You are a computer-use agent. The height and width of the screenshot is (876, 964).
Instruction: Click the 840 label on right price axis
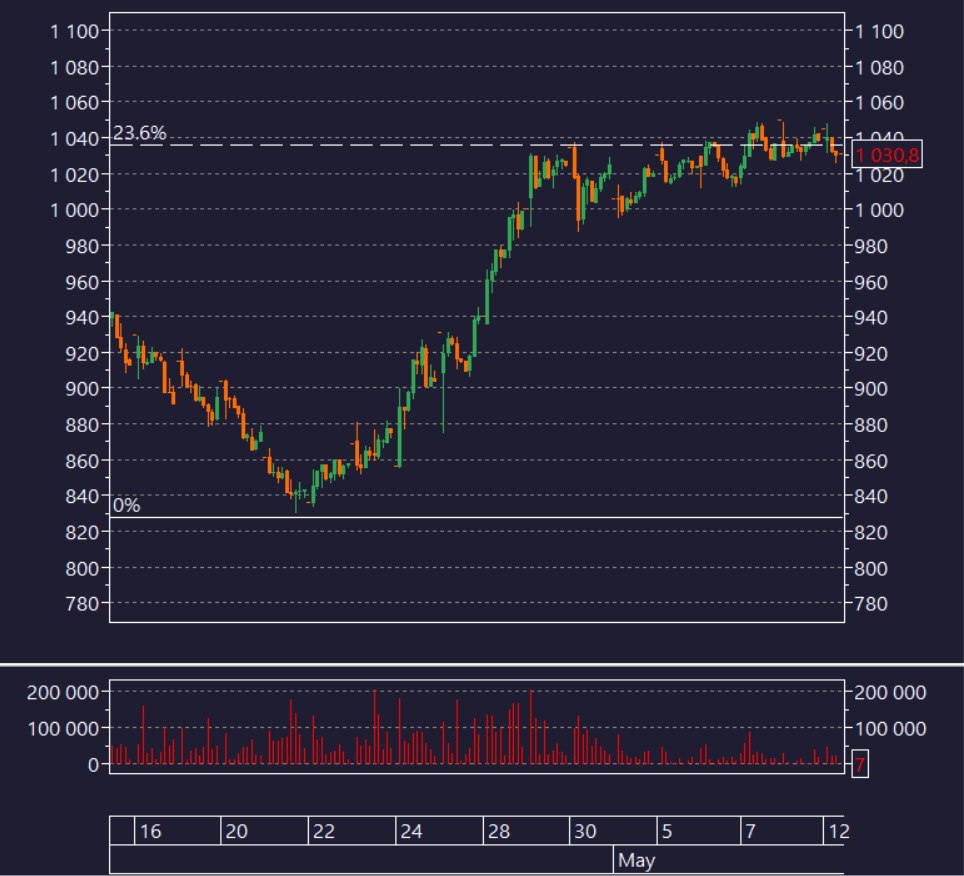(871, 496)
